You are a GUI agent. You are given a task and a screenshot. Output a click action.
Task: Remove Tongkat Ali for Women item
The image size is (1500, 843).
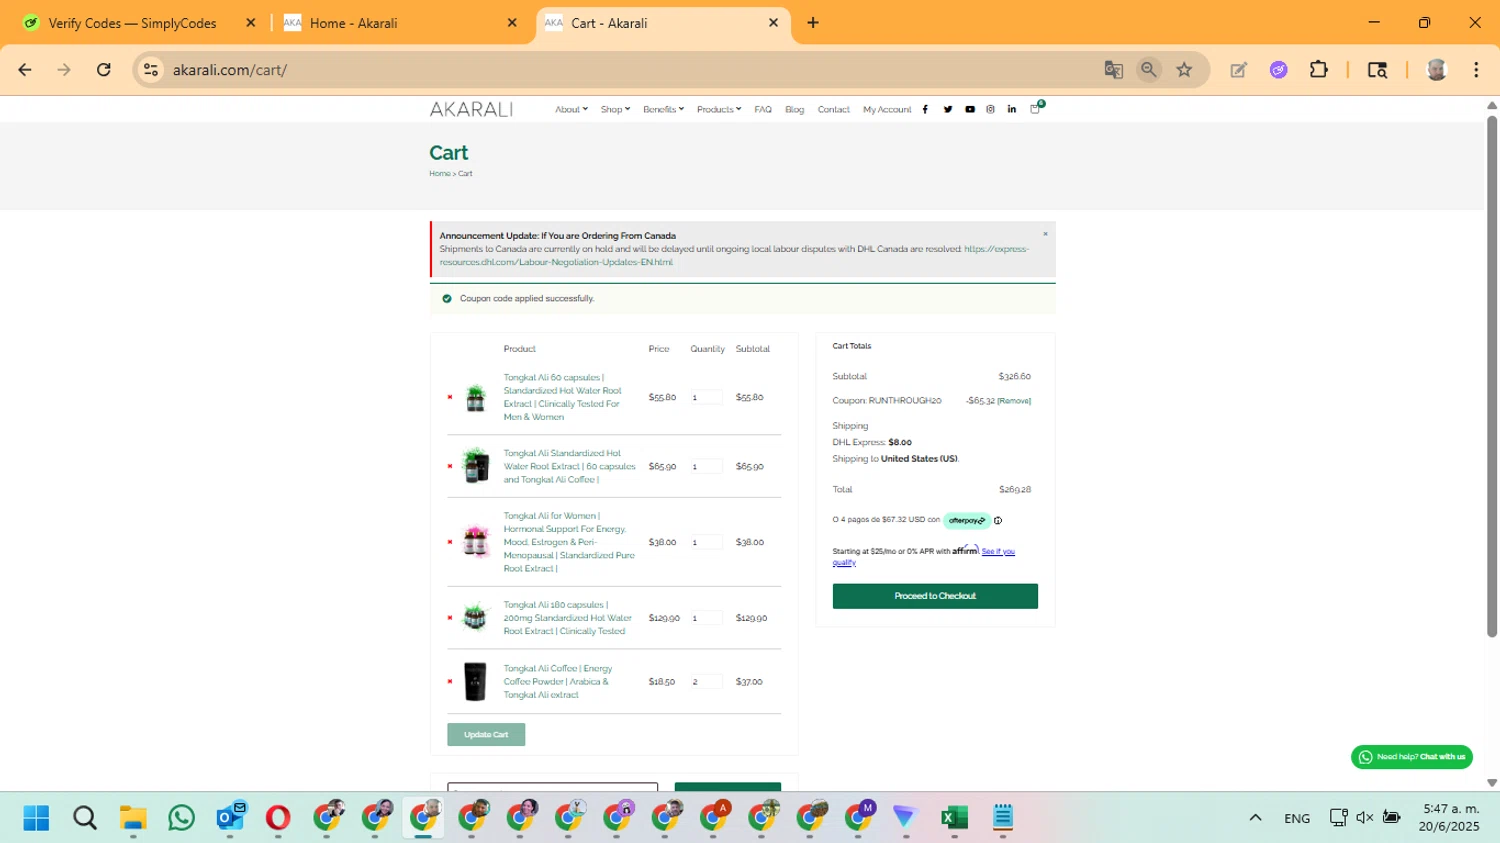[450, 542]
